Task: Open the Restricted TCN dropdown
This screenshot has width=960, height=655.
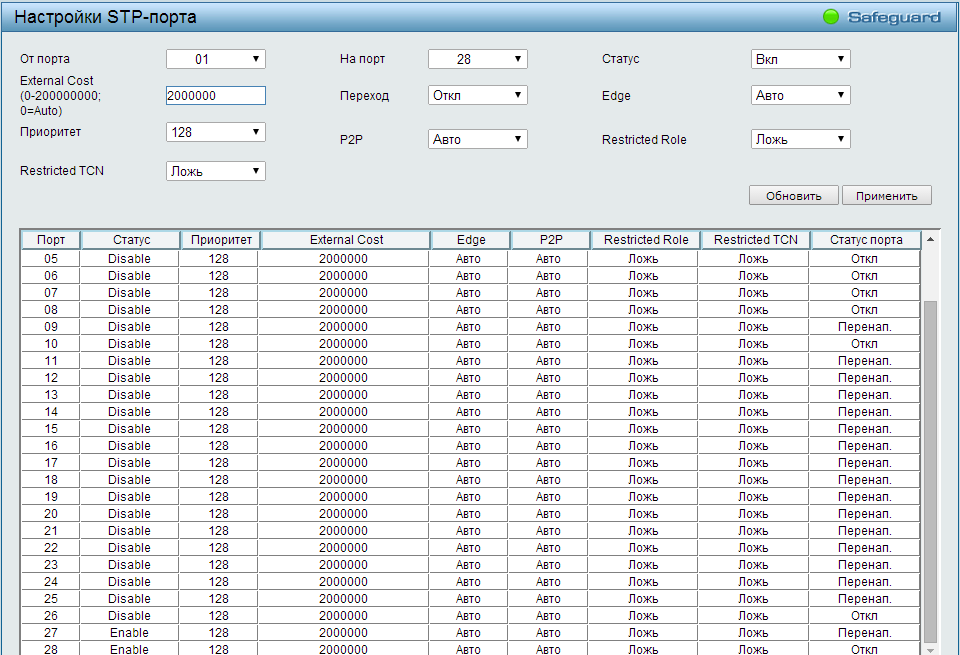Action: [215, 171]
